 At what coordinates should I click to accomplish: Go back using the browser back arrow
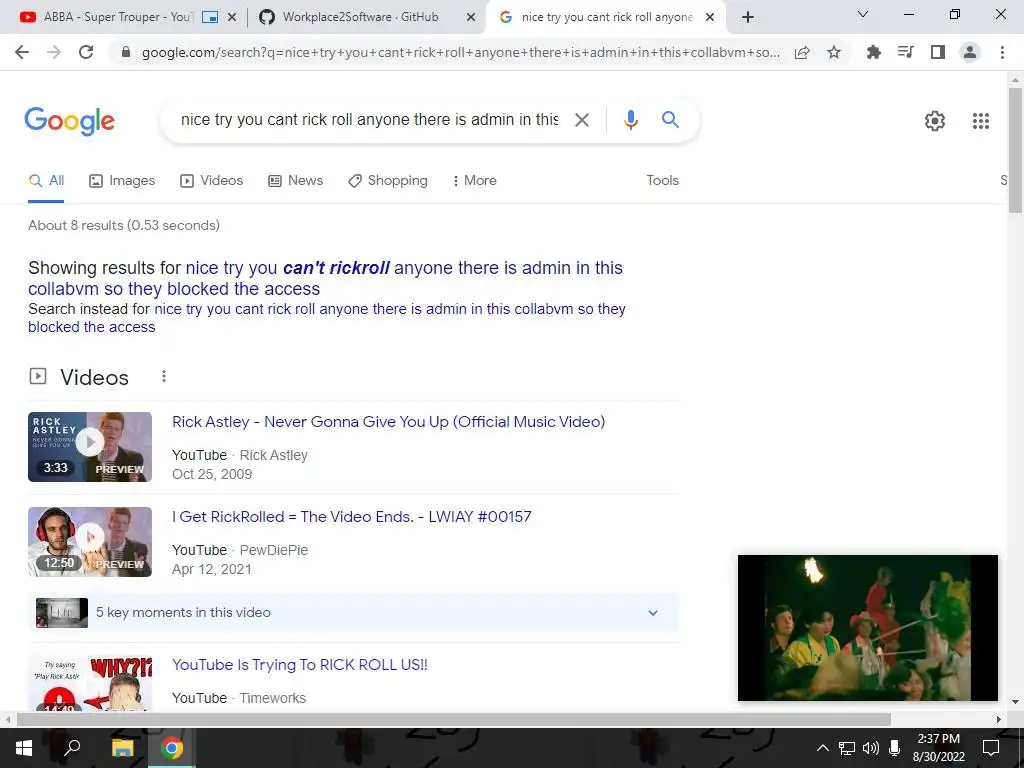[22, 52]
